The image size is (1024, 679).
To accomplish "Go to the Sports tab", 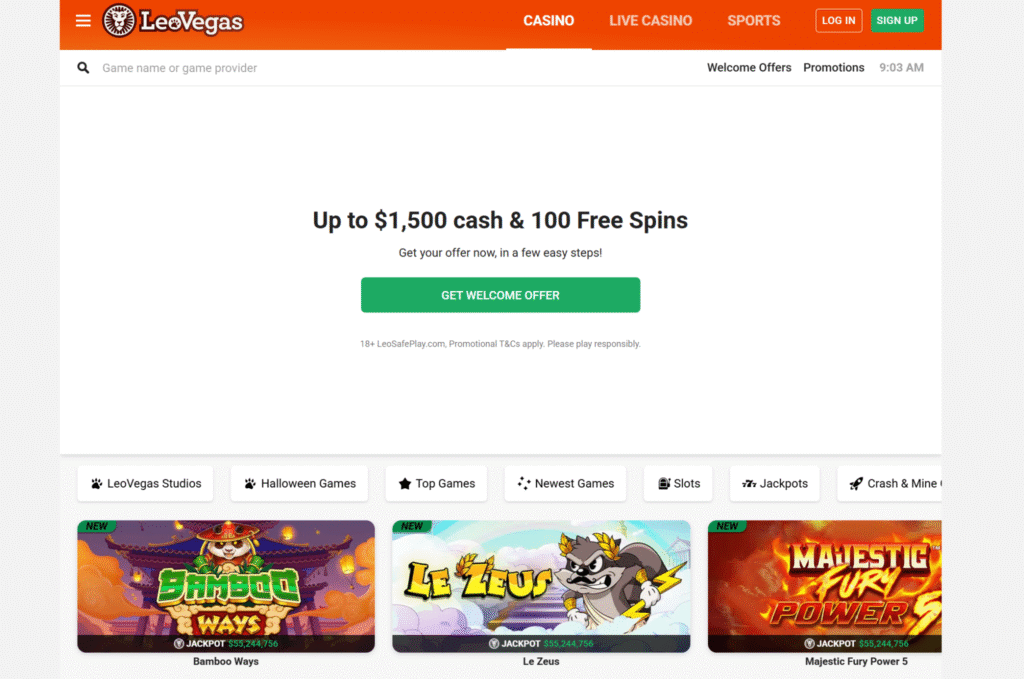I will pyautogui.click(x=754, y=21).
